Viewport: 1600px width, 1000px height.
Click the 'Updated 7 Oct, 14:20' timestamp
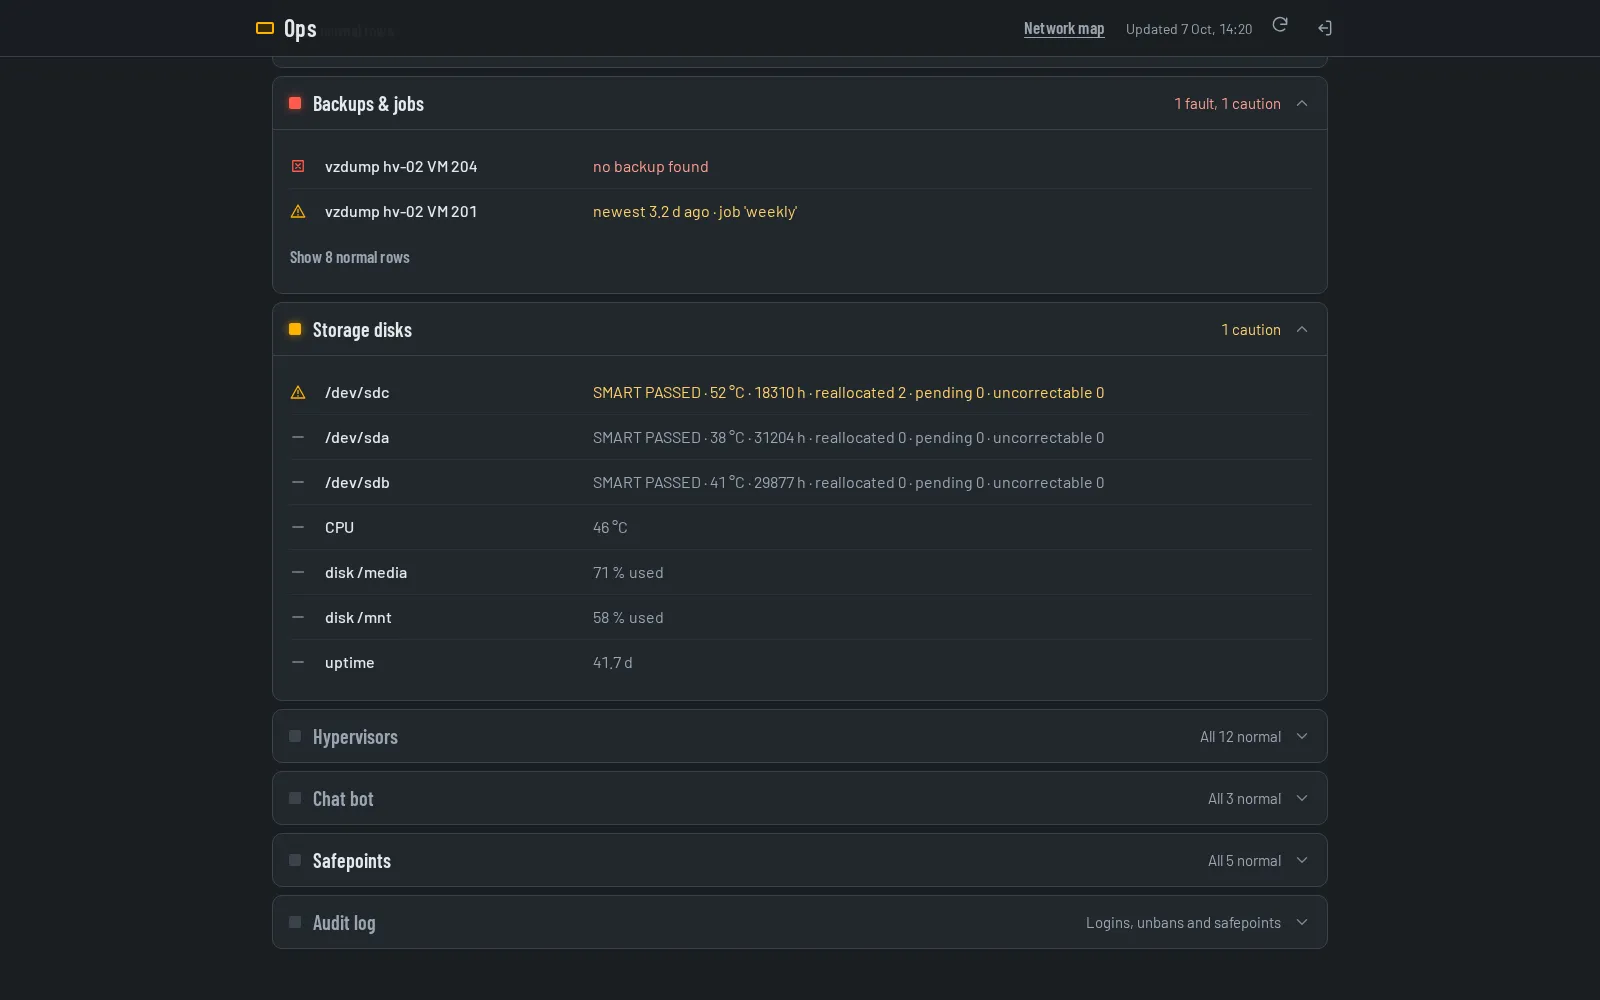point(1189,29)
